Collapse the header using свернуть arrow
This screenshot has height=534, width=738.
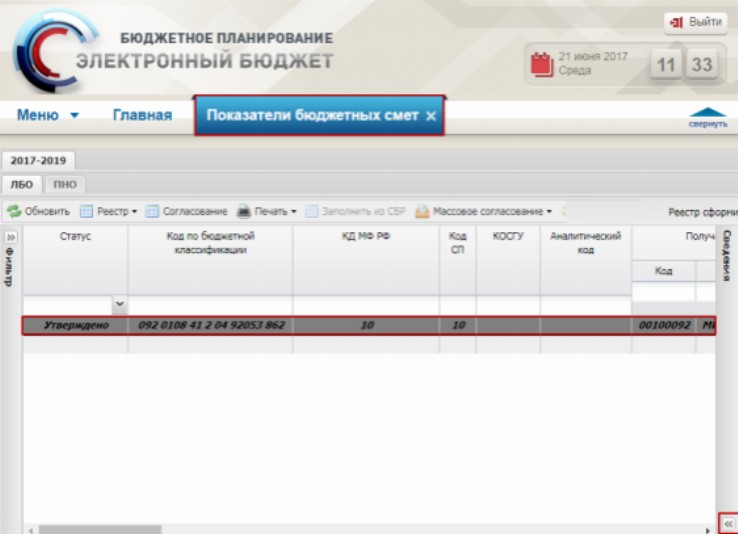tap(708, 117)
